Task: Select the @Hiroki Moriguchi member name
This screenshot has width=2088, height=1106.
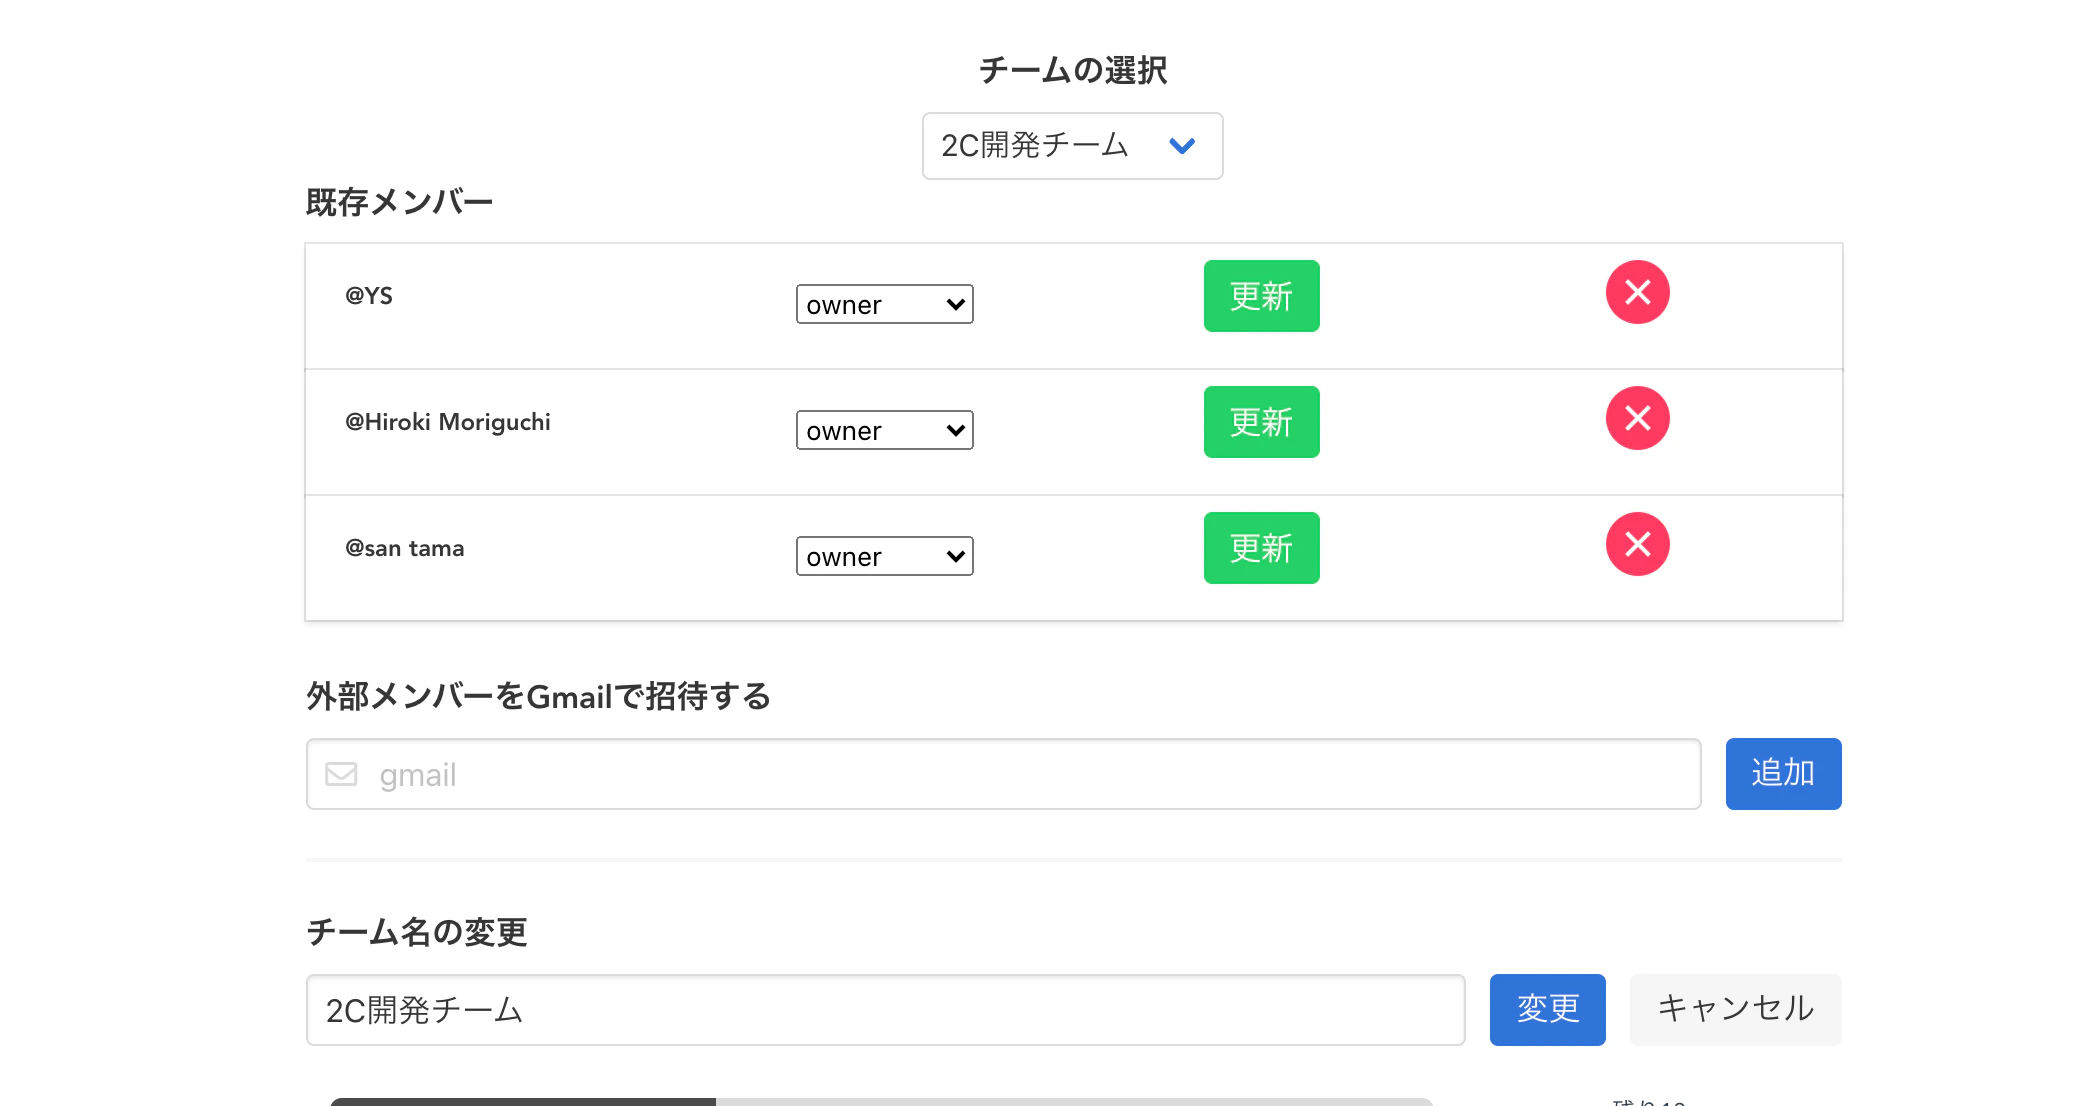Action: pyautogui.click(x=448, y=422)
